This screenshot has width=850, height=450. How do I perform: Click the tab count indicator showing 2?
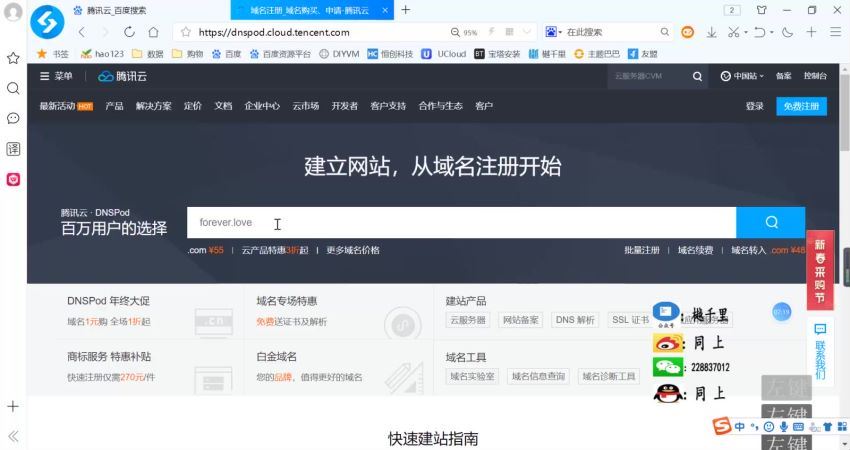click(x=732, y=10)
